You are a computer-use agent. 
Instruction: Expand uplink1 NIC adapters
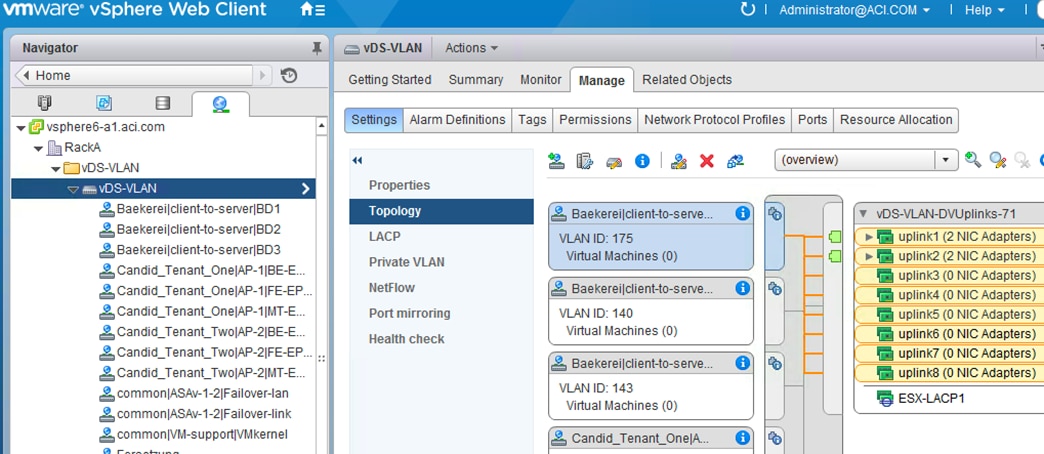[x=869, y=236]
